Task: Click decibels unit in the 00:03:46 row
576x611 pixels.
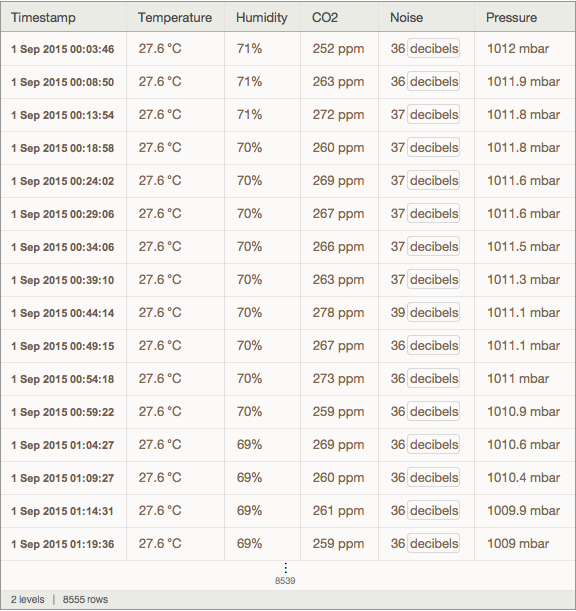Action: 433,49
